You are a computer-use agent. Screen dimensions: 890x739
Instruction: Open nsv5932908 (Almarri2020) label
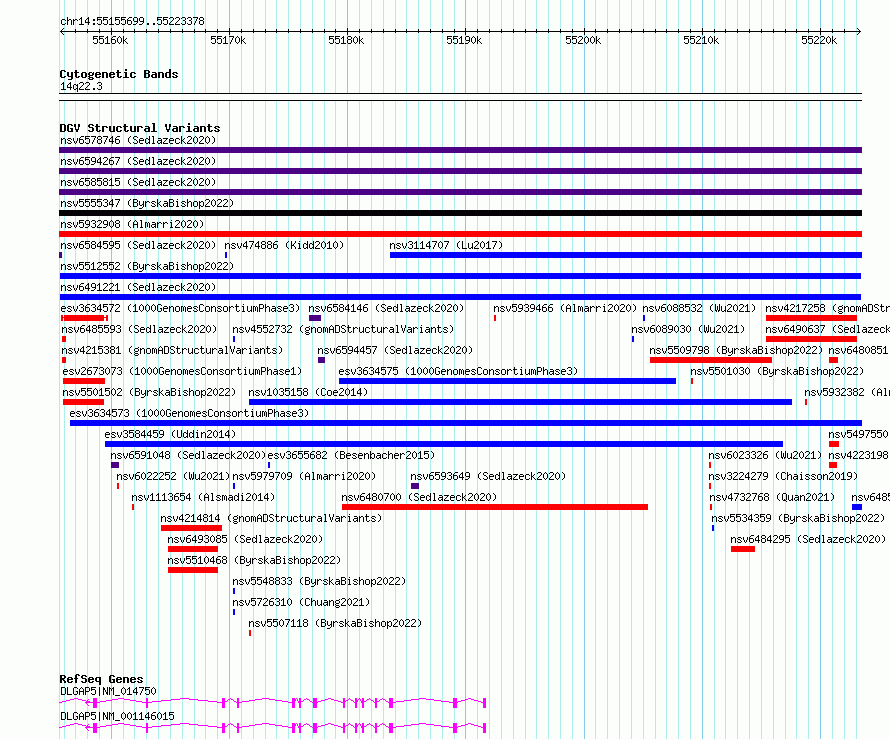132,224
